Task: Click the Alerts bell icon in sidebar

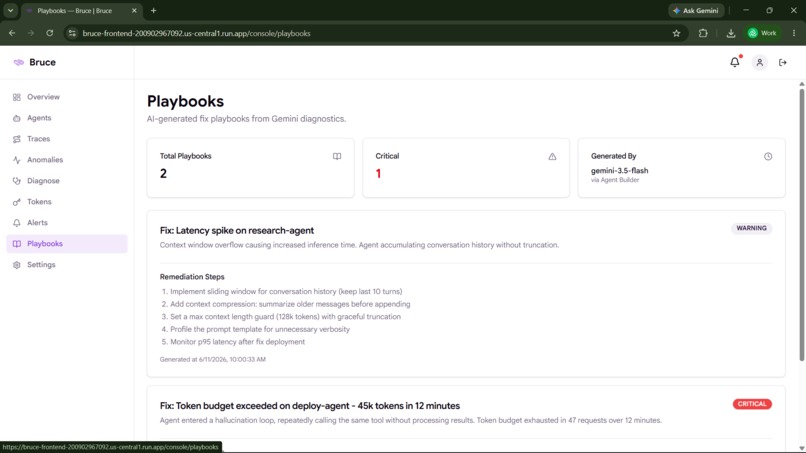Action: click(16, 223)
